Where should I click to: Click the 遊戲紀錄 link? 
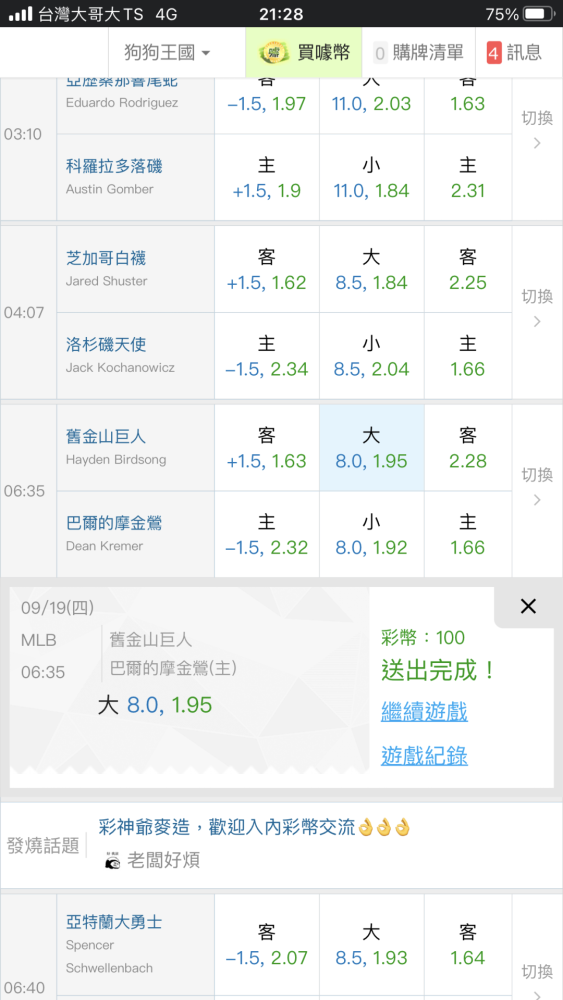[x=424, y=755]
